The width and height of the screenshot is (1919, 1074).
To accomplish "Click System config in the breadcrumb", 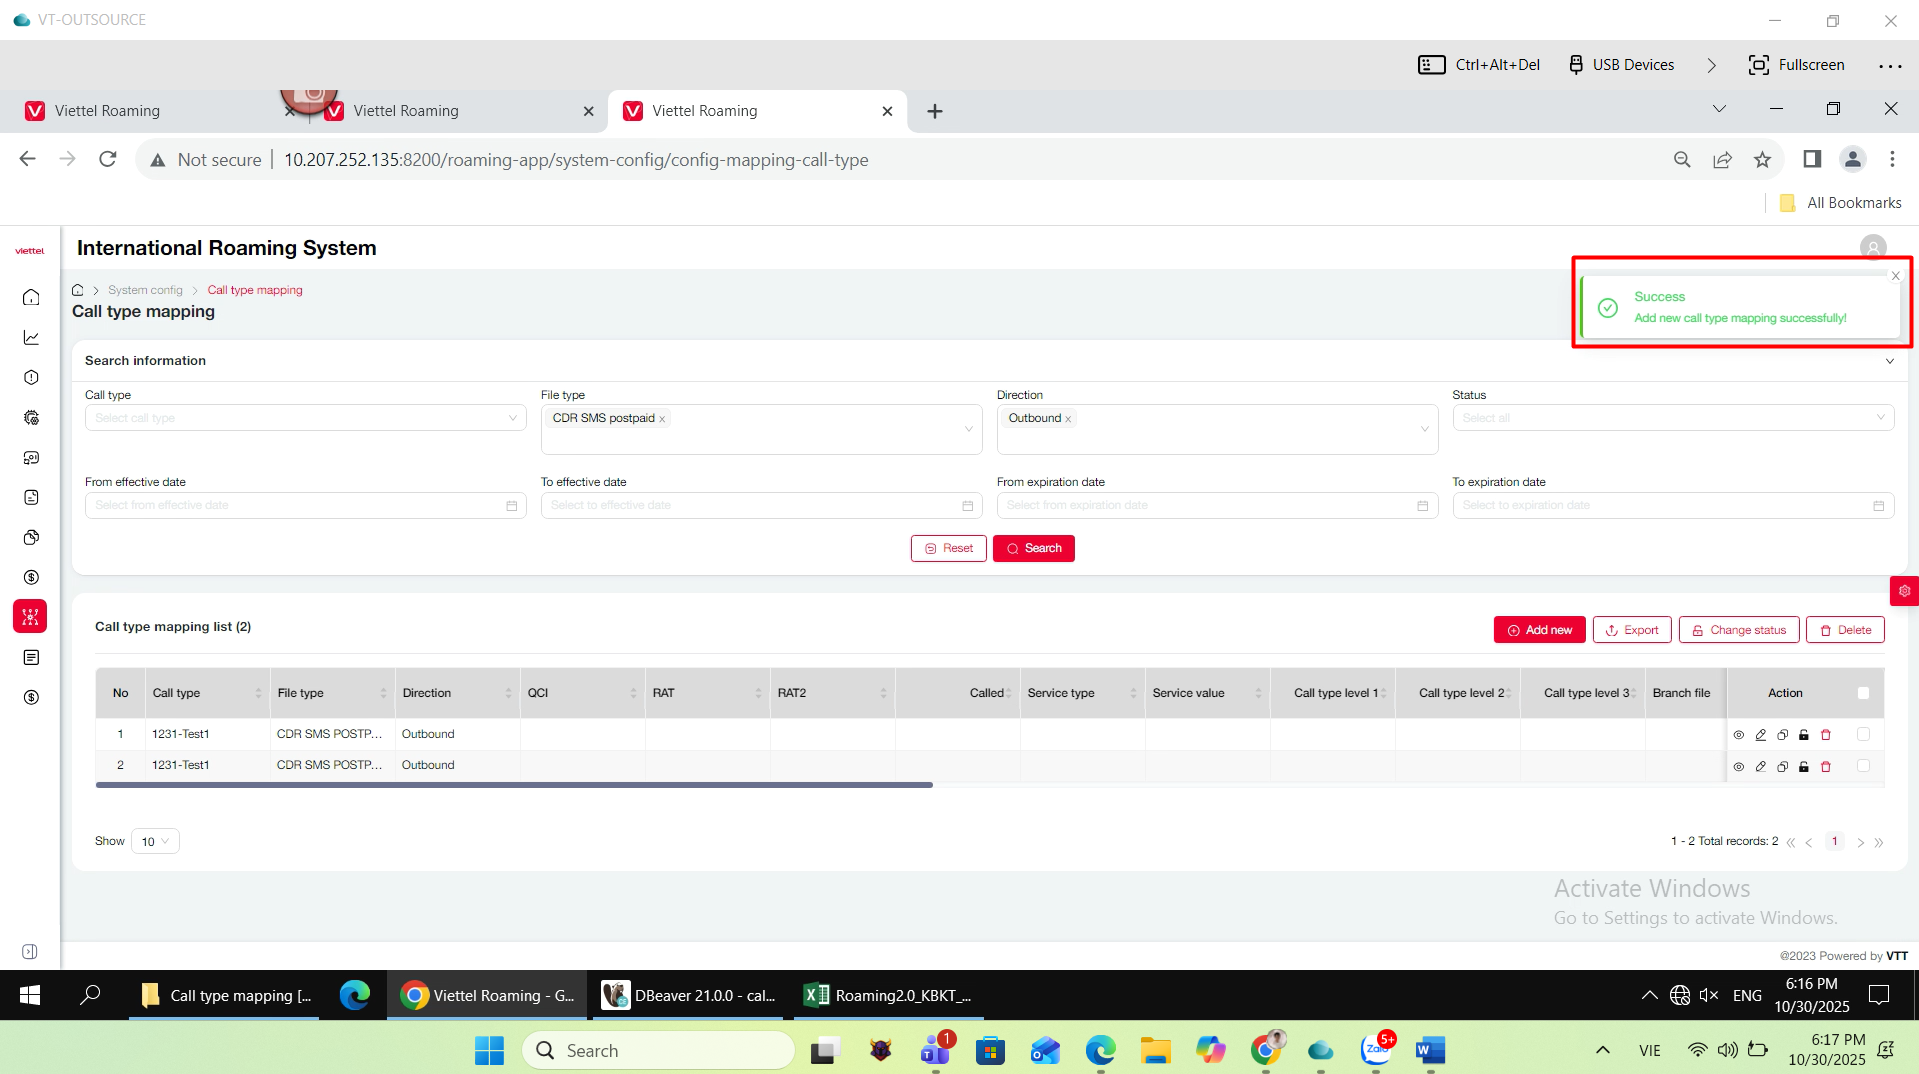I will pos(145,290).
